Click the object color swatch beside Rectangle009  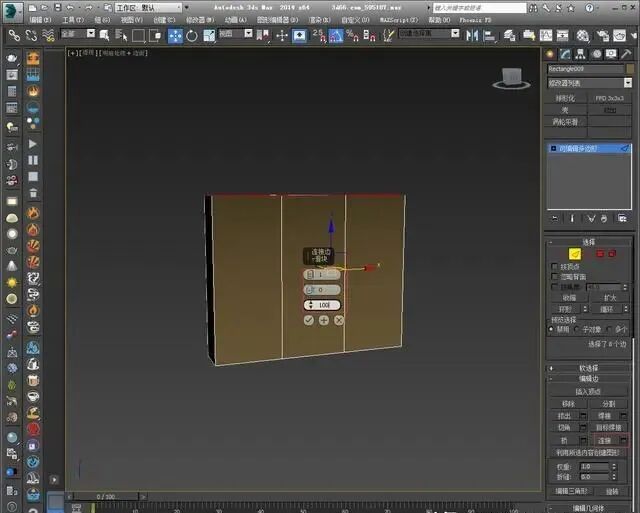[x=631, y=69]
